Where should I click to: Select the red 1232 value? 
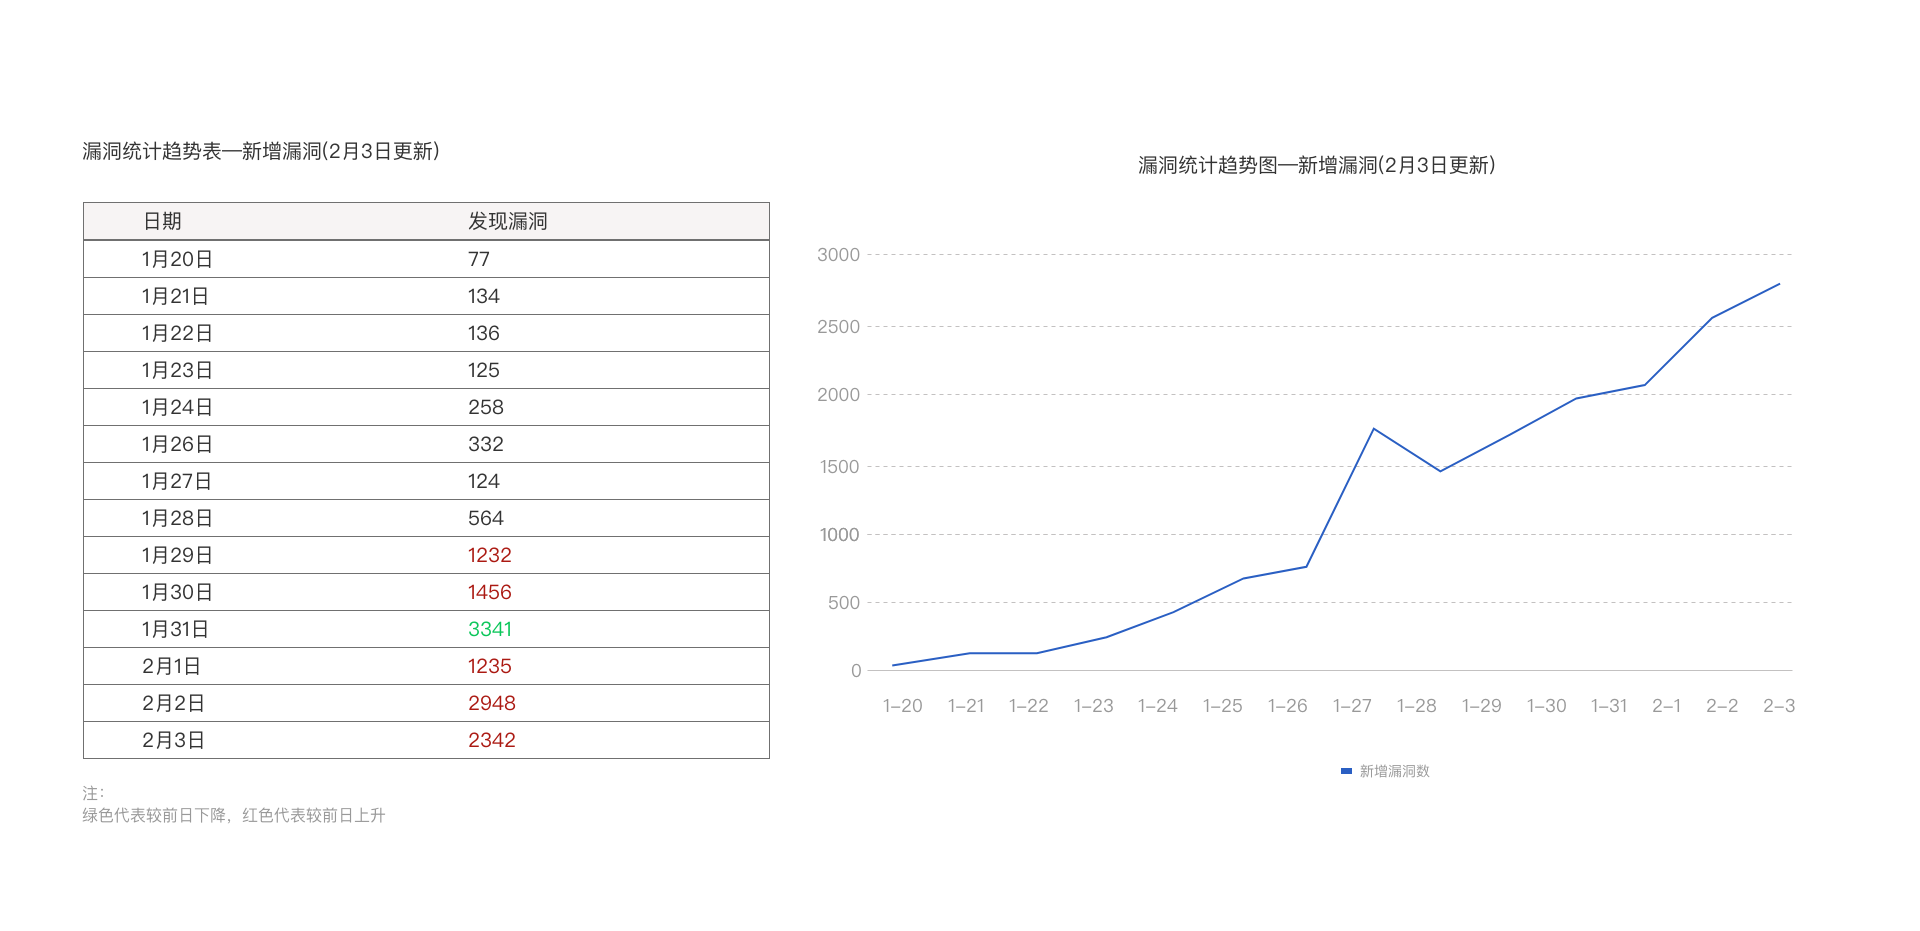click(x=489, y=555)
